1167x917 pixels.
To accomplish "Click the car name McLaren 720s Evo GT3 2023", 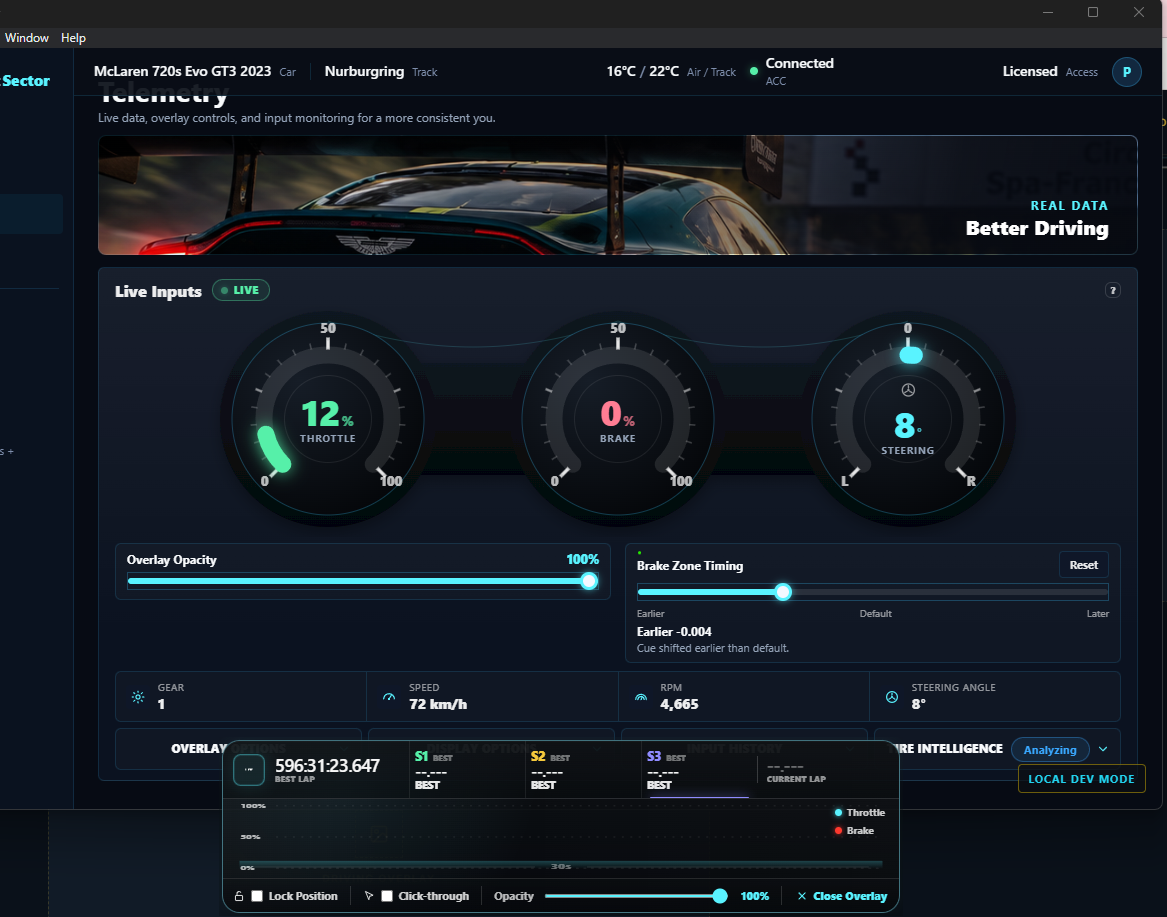I will point(182,71).
